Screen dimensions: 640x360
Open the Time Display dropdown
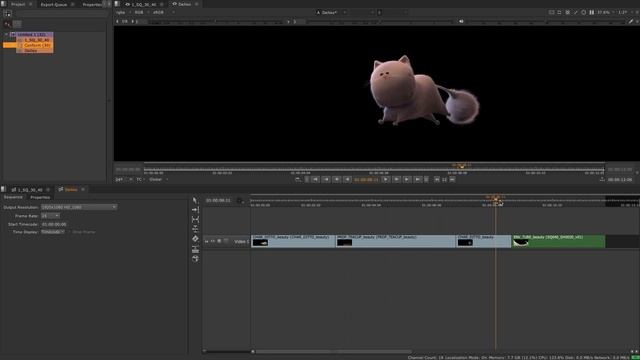tap(53, 232)
